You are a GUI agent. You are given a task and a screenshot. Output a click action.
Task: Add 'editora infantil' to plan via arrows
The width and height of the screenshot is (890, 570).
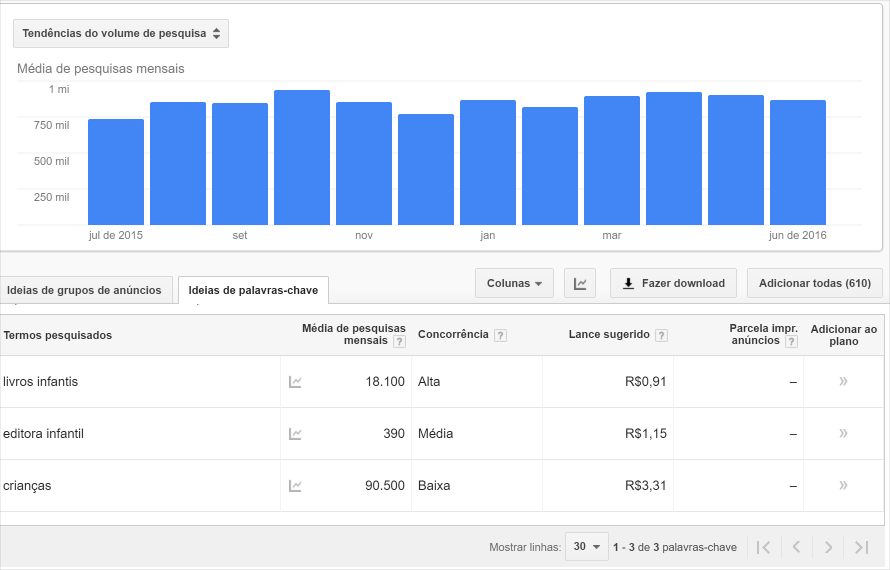click(x=843, y=433)
